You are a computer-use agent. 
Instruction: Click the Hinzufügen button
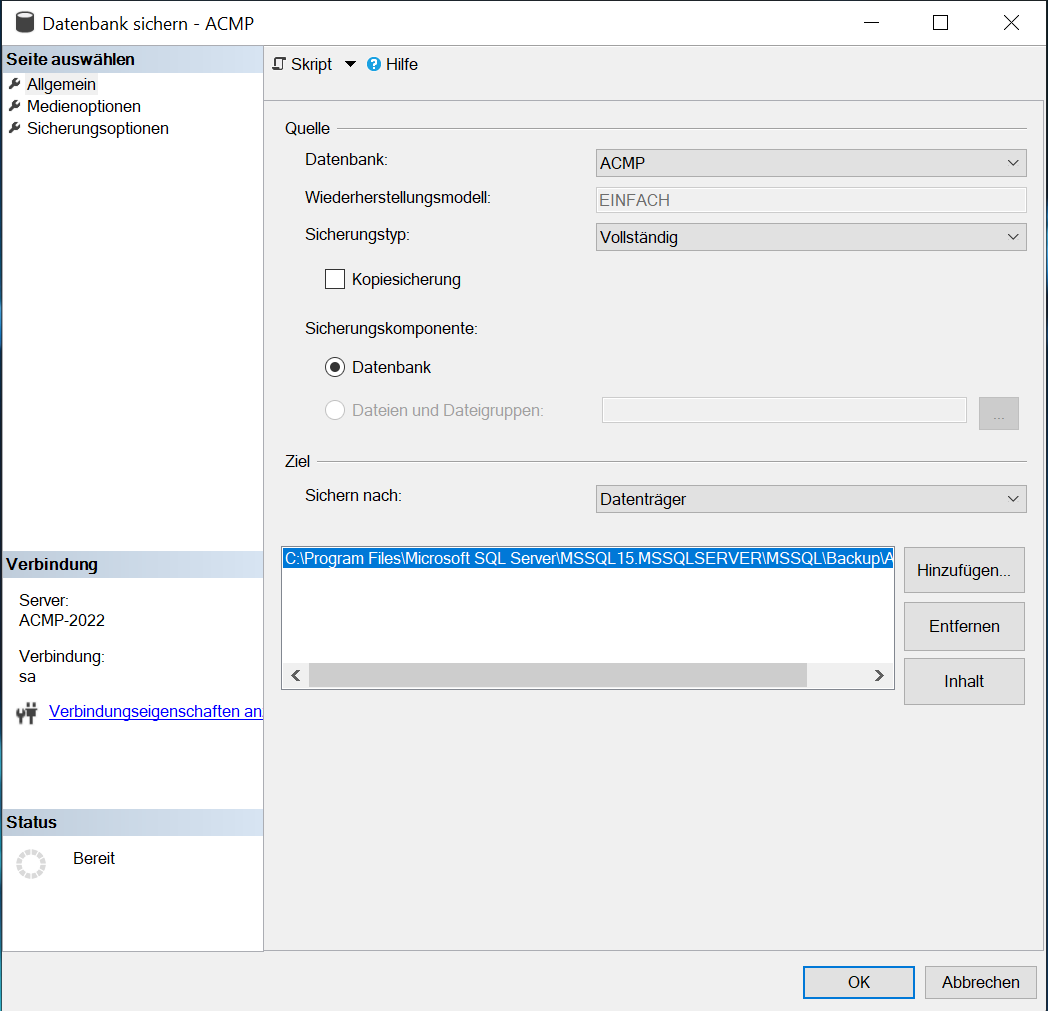coord(963,571)
